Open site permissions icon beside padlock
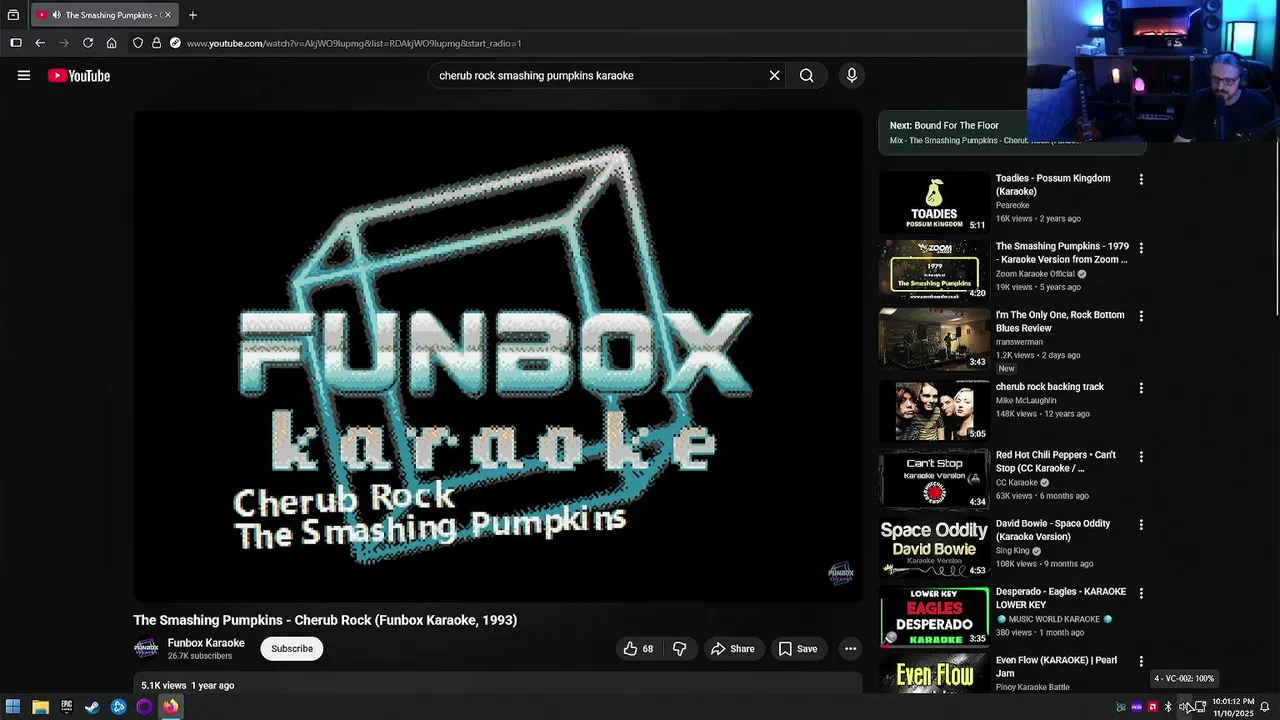 [175, 43]
